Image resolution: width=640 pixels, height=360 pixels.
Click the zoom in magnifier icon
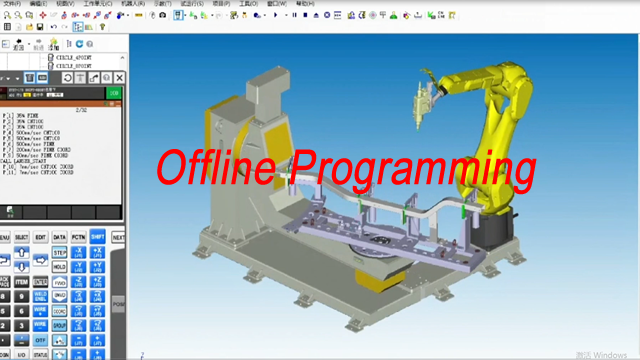(x=7, y=16)
